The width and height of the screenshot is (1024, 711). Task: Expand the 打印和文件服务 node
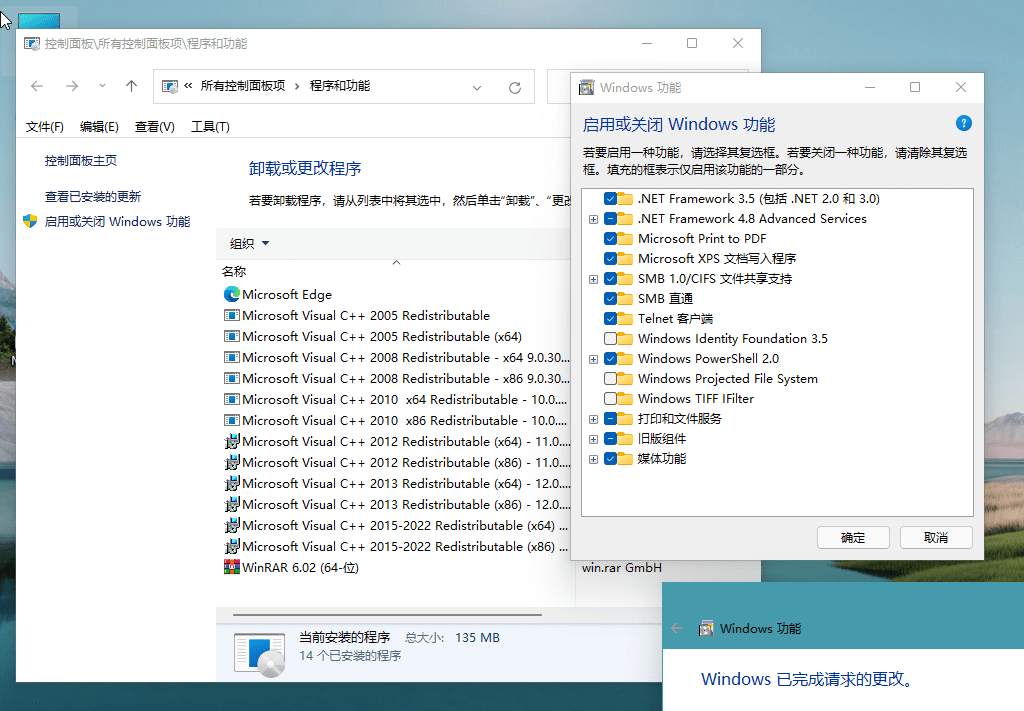click(593, 419)
